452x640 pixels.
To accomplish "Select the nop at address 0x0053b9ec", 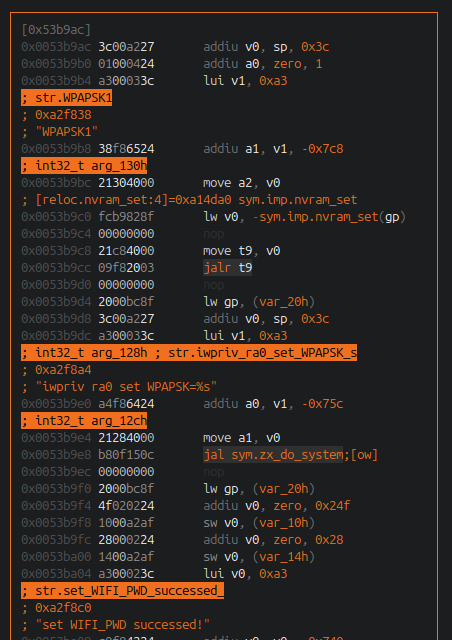I will pyautogui.click(x=214, y=472).
